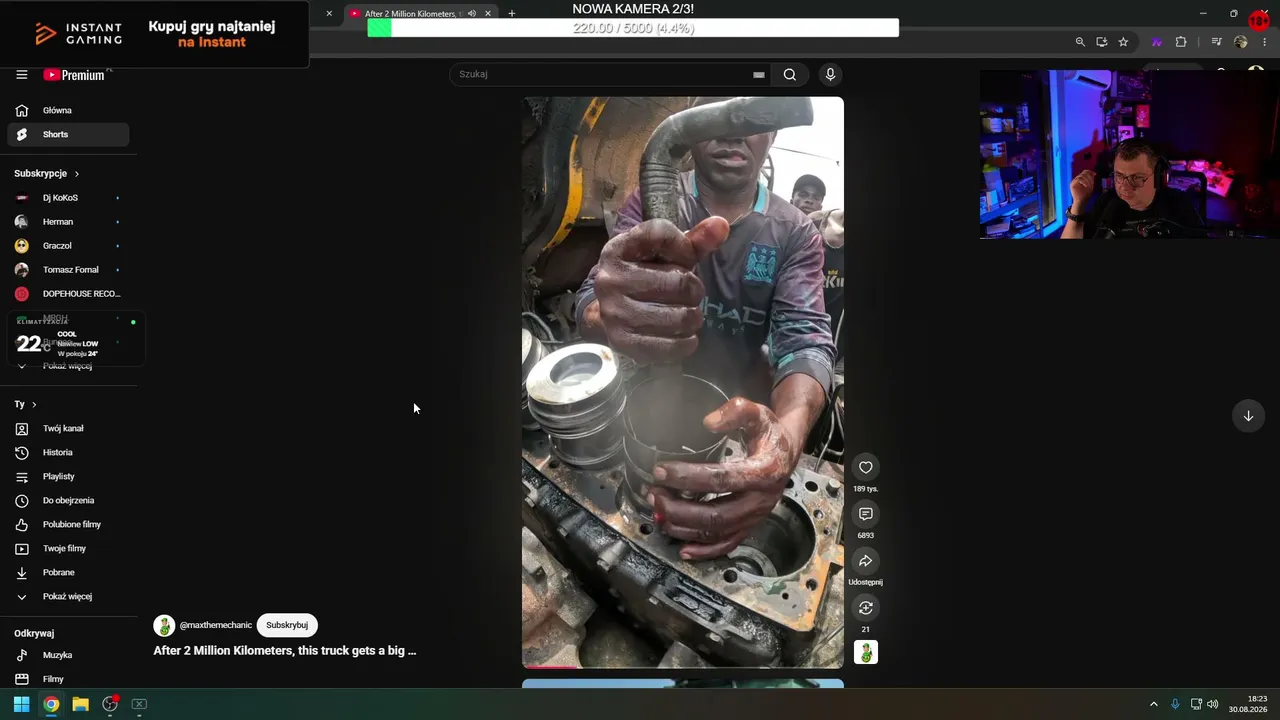Image resolution: width=1280 pixels, height=720 pixels.
Task: Open Do obejrzenia watch later list
Action: [68, 500]
